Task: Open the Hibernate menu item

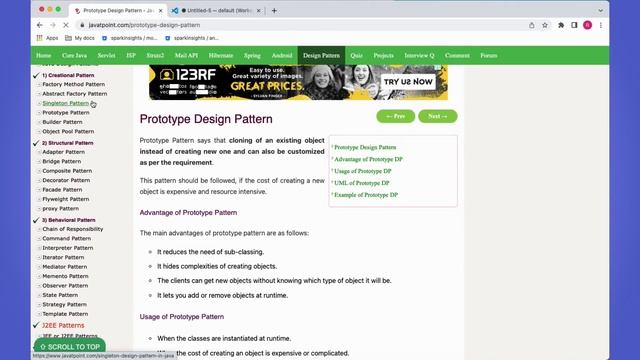Action: (221, 56)
